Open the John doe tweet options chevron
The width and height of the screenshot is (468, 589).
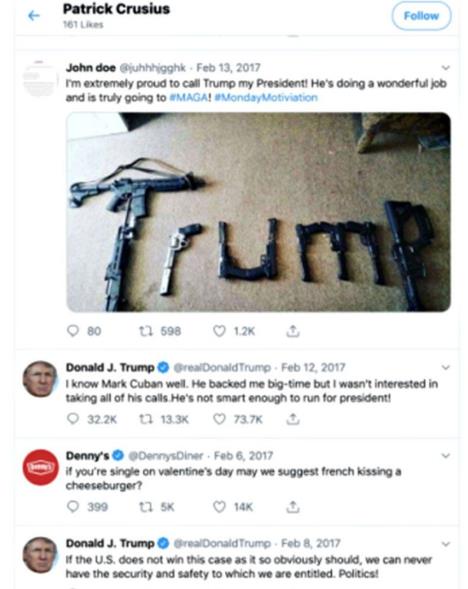pos(445,68)
